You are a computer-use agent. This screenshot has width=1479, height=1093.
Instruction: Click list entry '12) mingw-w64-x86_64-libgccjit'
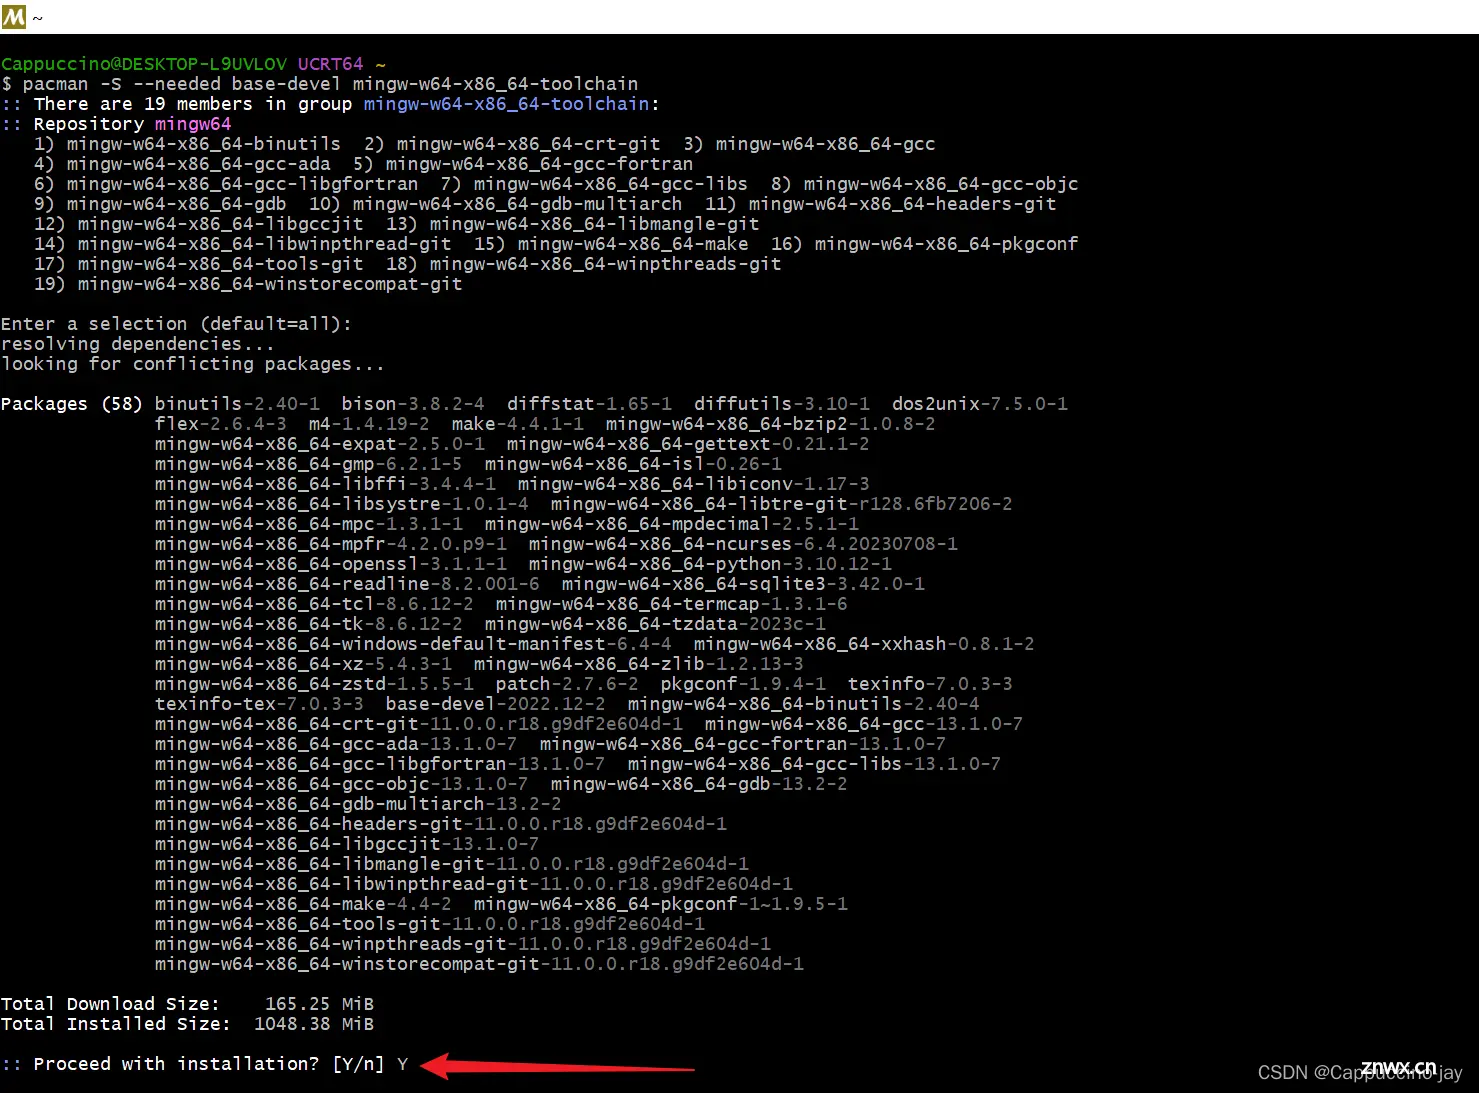coord(199,224)
